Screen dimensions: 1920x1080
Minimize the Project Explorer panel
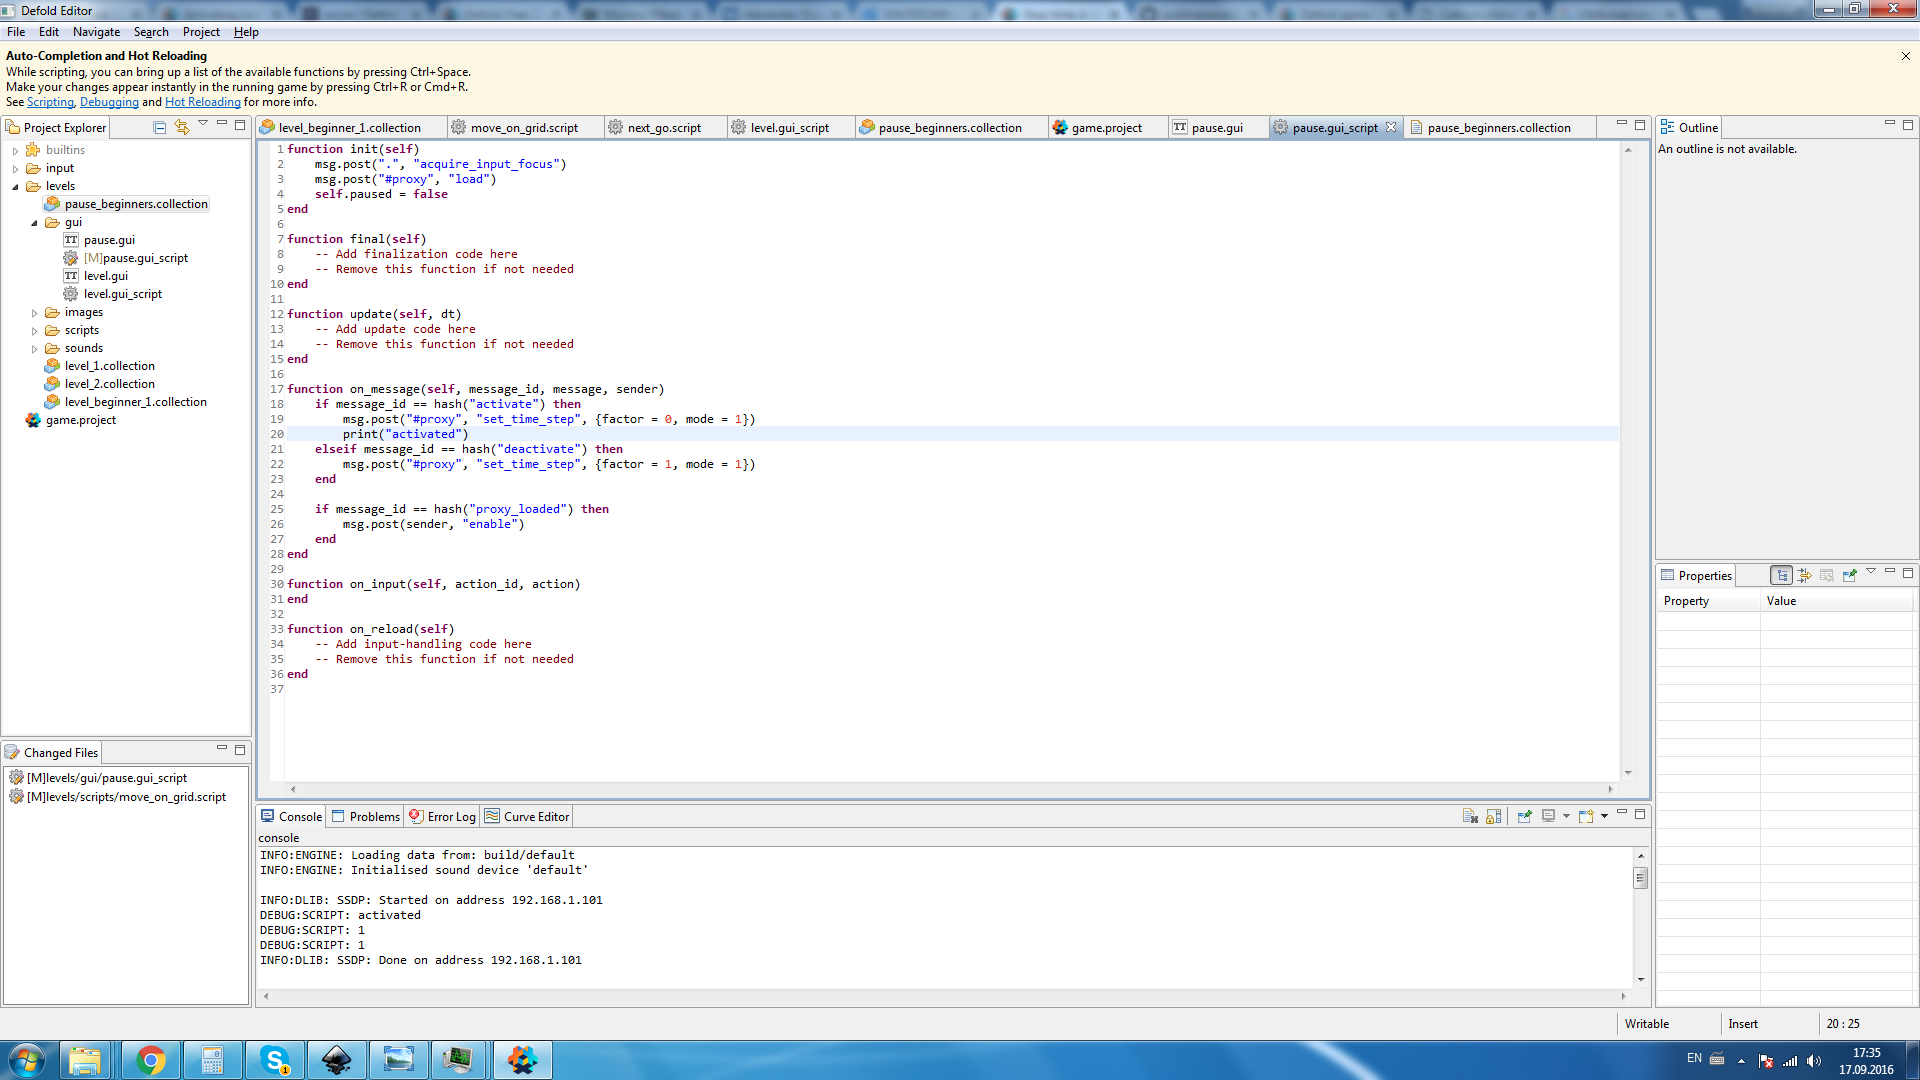(222, 124)
